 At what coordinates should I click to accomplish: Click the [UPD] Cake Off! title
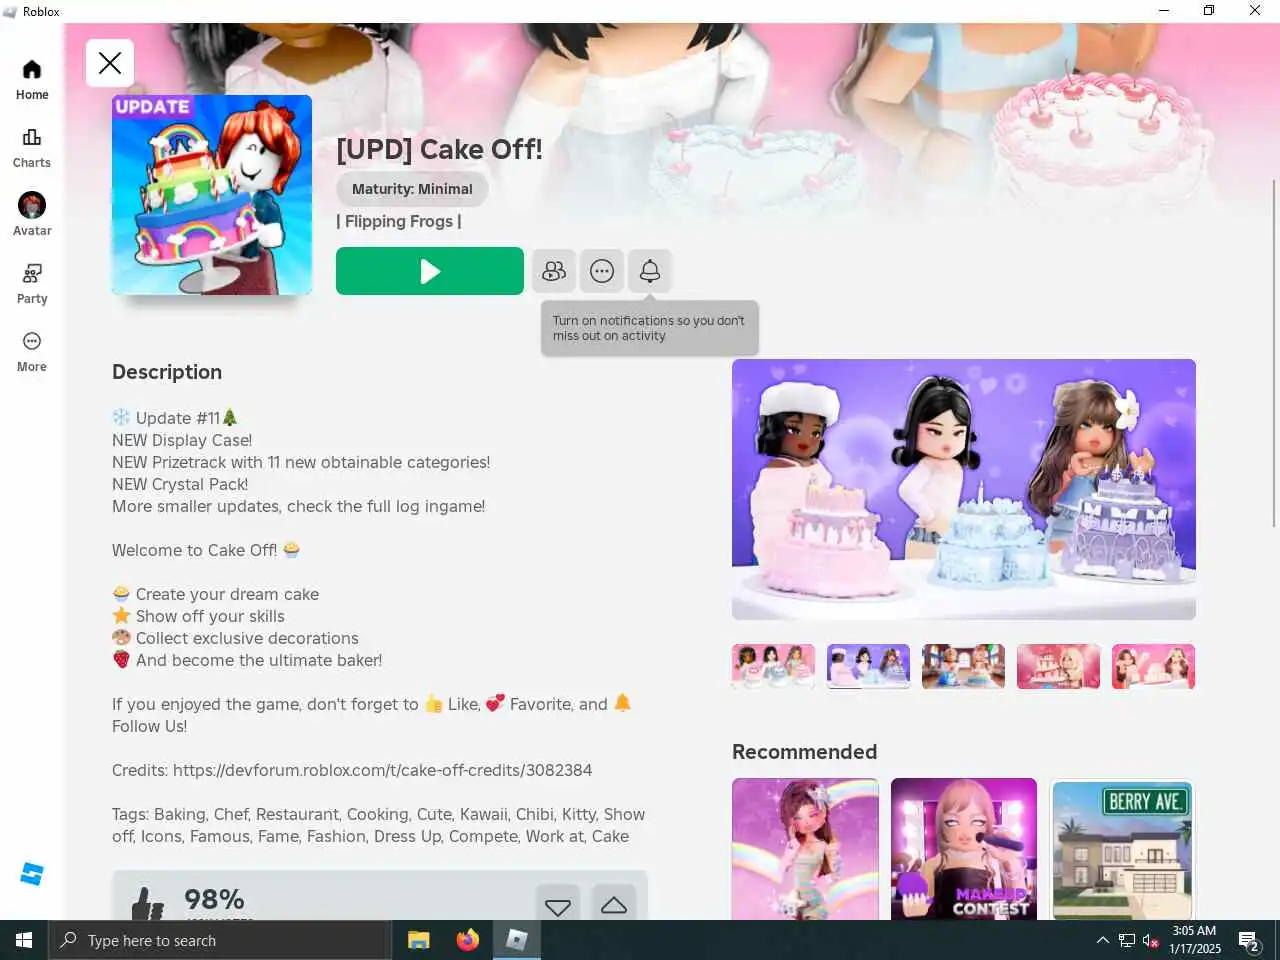tap(439, 149)
